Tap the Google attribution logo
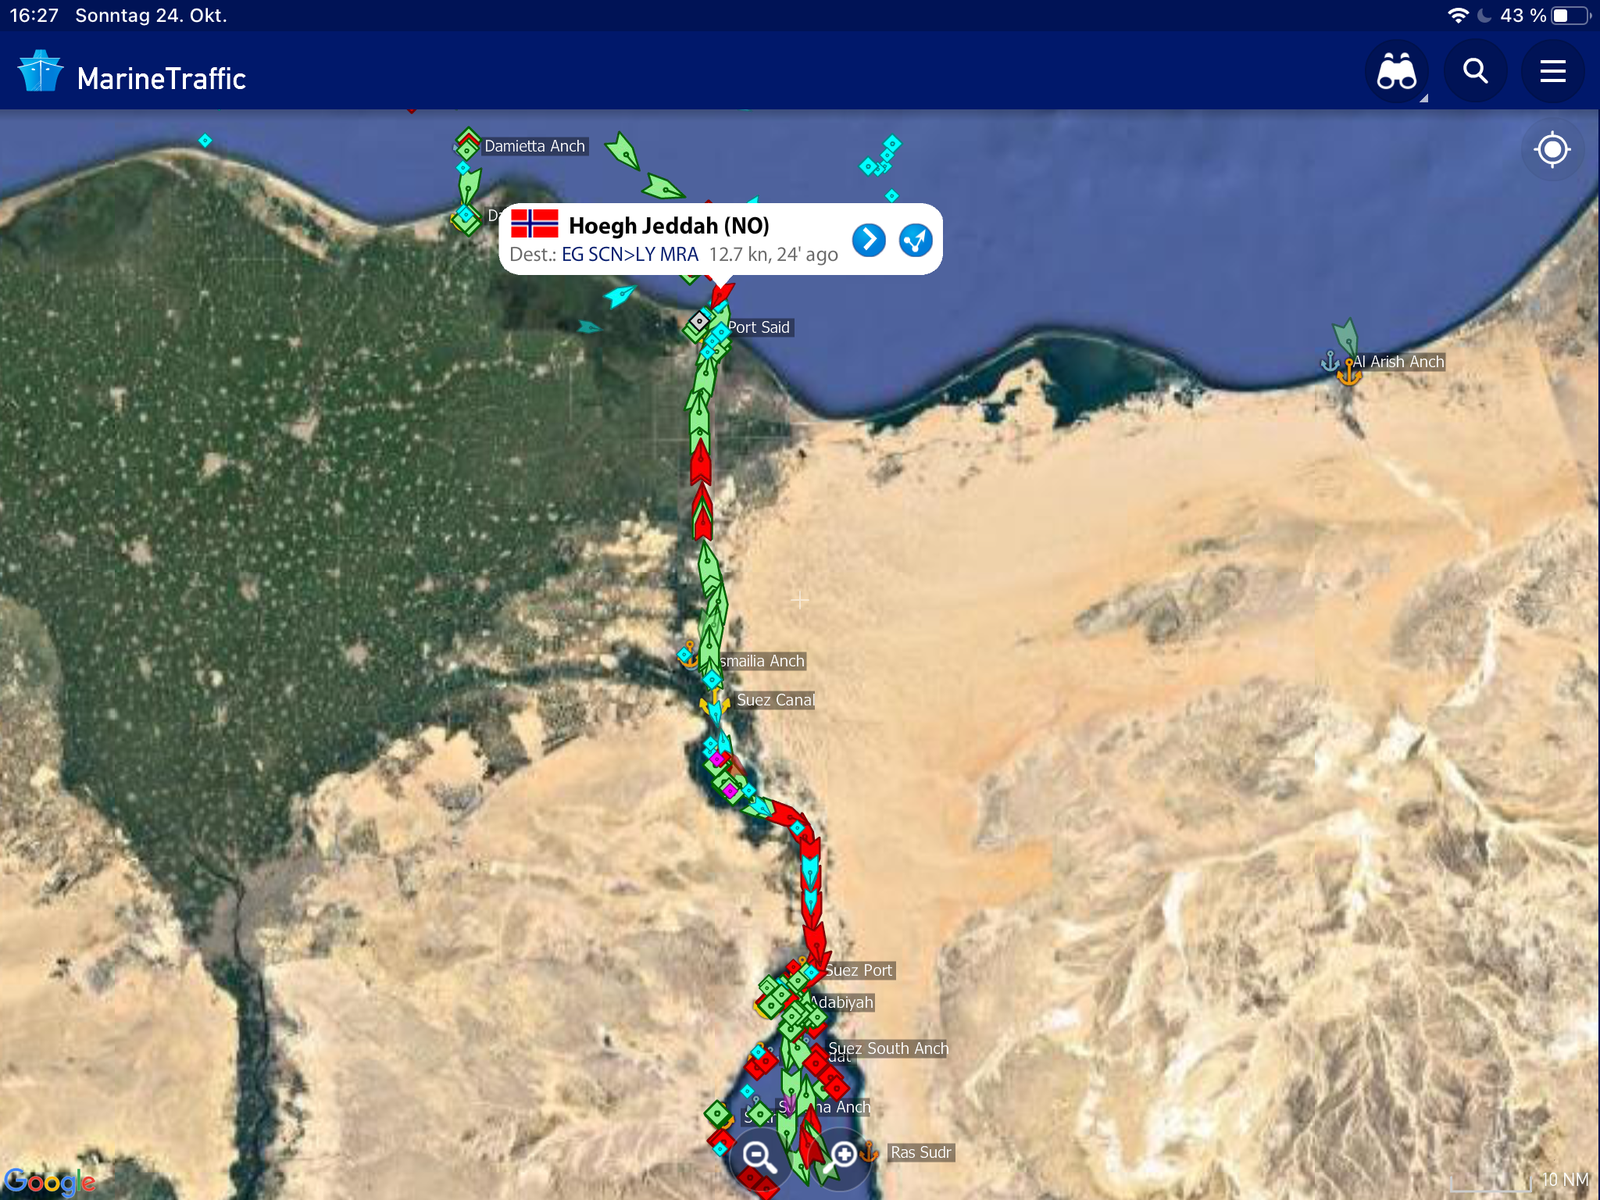 (49, 1182)
